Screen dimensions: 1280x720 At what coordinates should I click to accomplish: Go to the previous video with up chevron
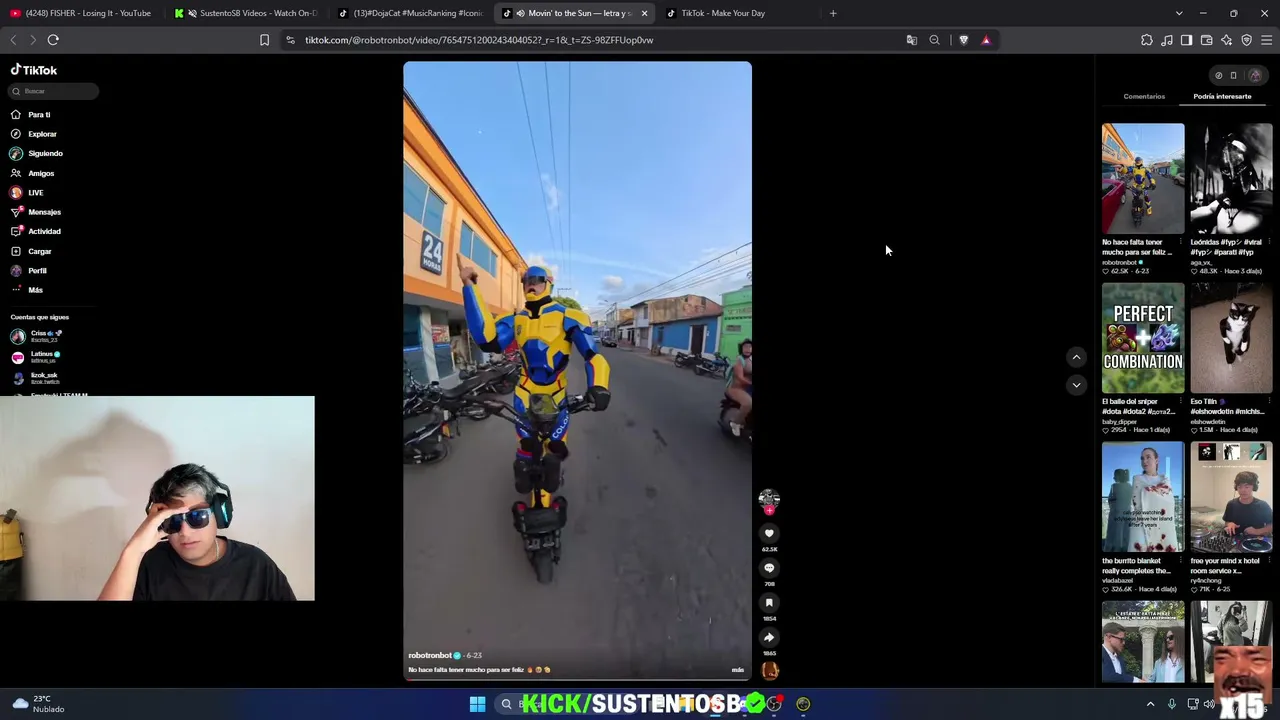(x=1076, y=357)
